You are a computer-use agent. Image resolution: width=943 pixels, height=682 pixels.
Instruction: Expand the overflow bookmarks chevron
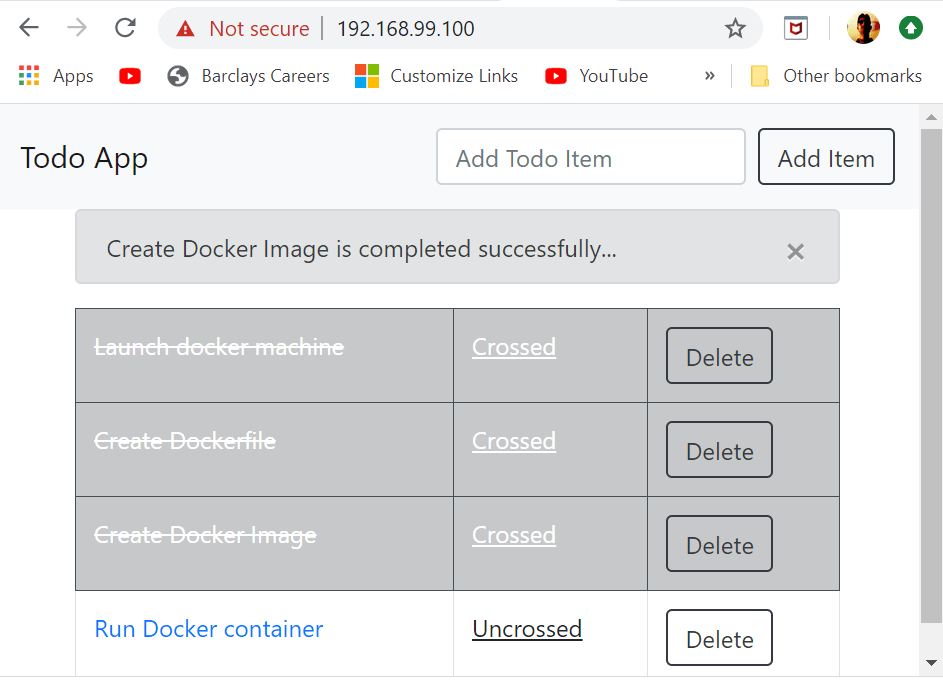[709, 75]
